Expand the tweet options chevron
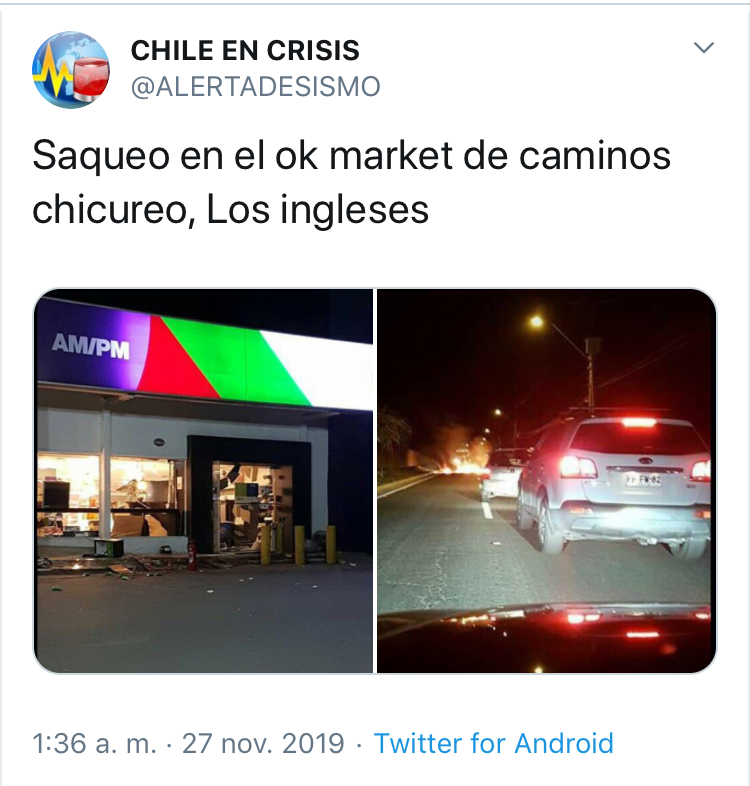The width and height of the screenshot is (750, 786). point(703,48)
